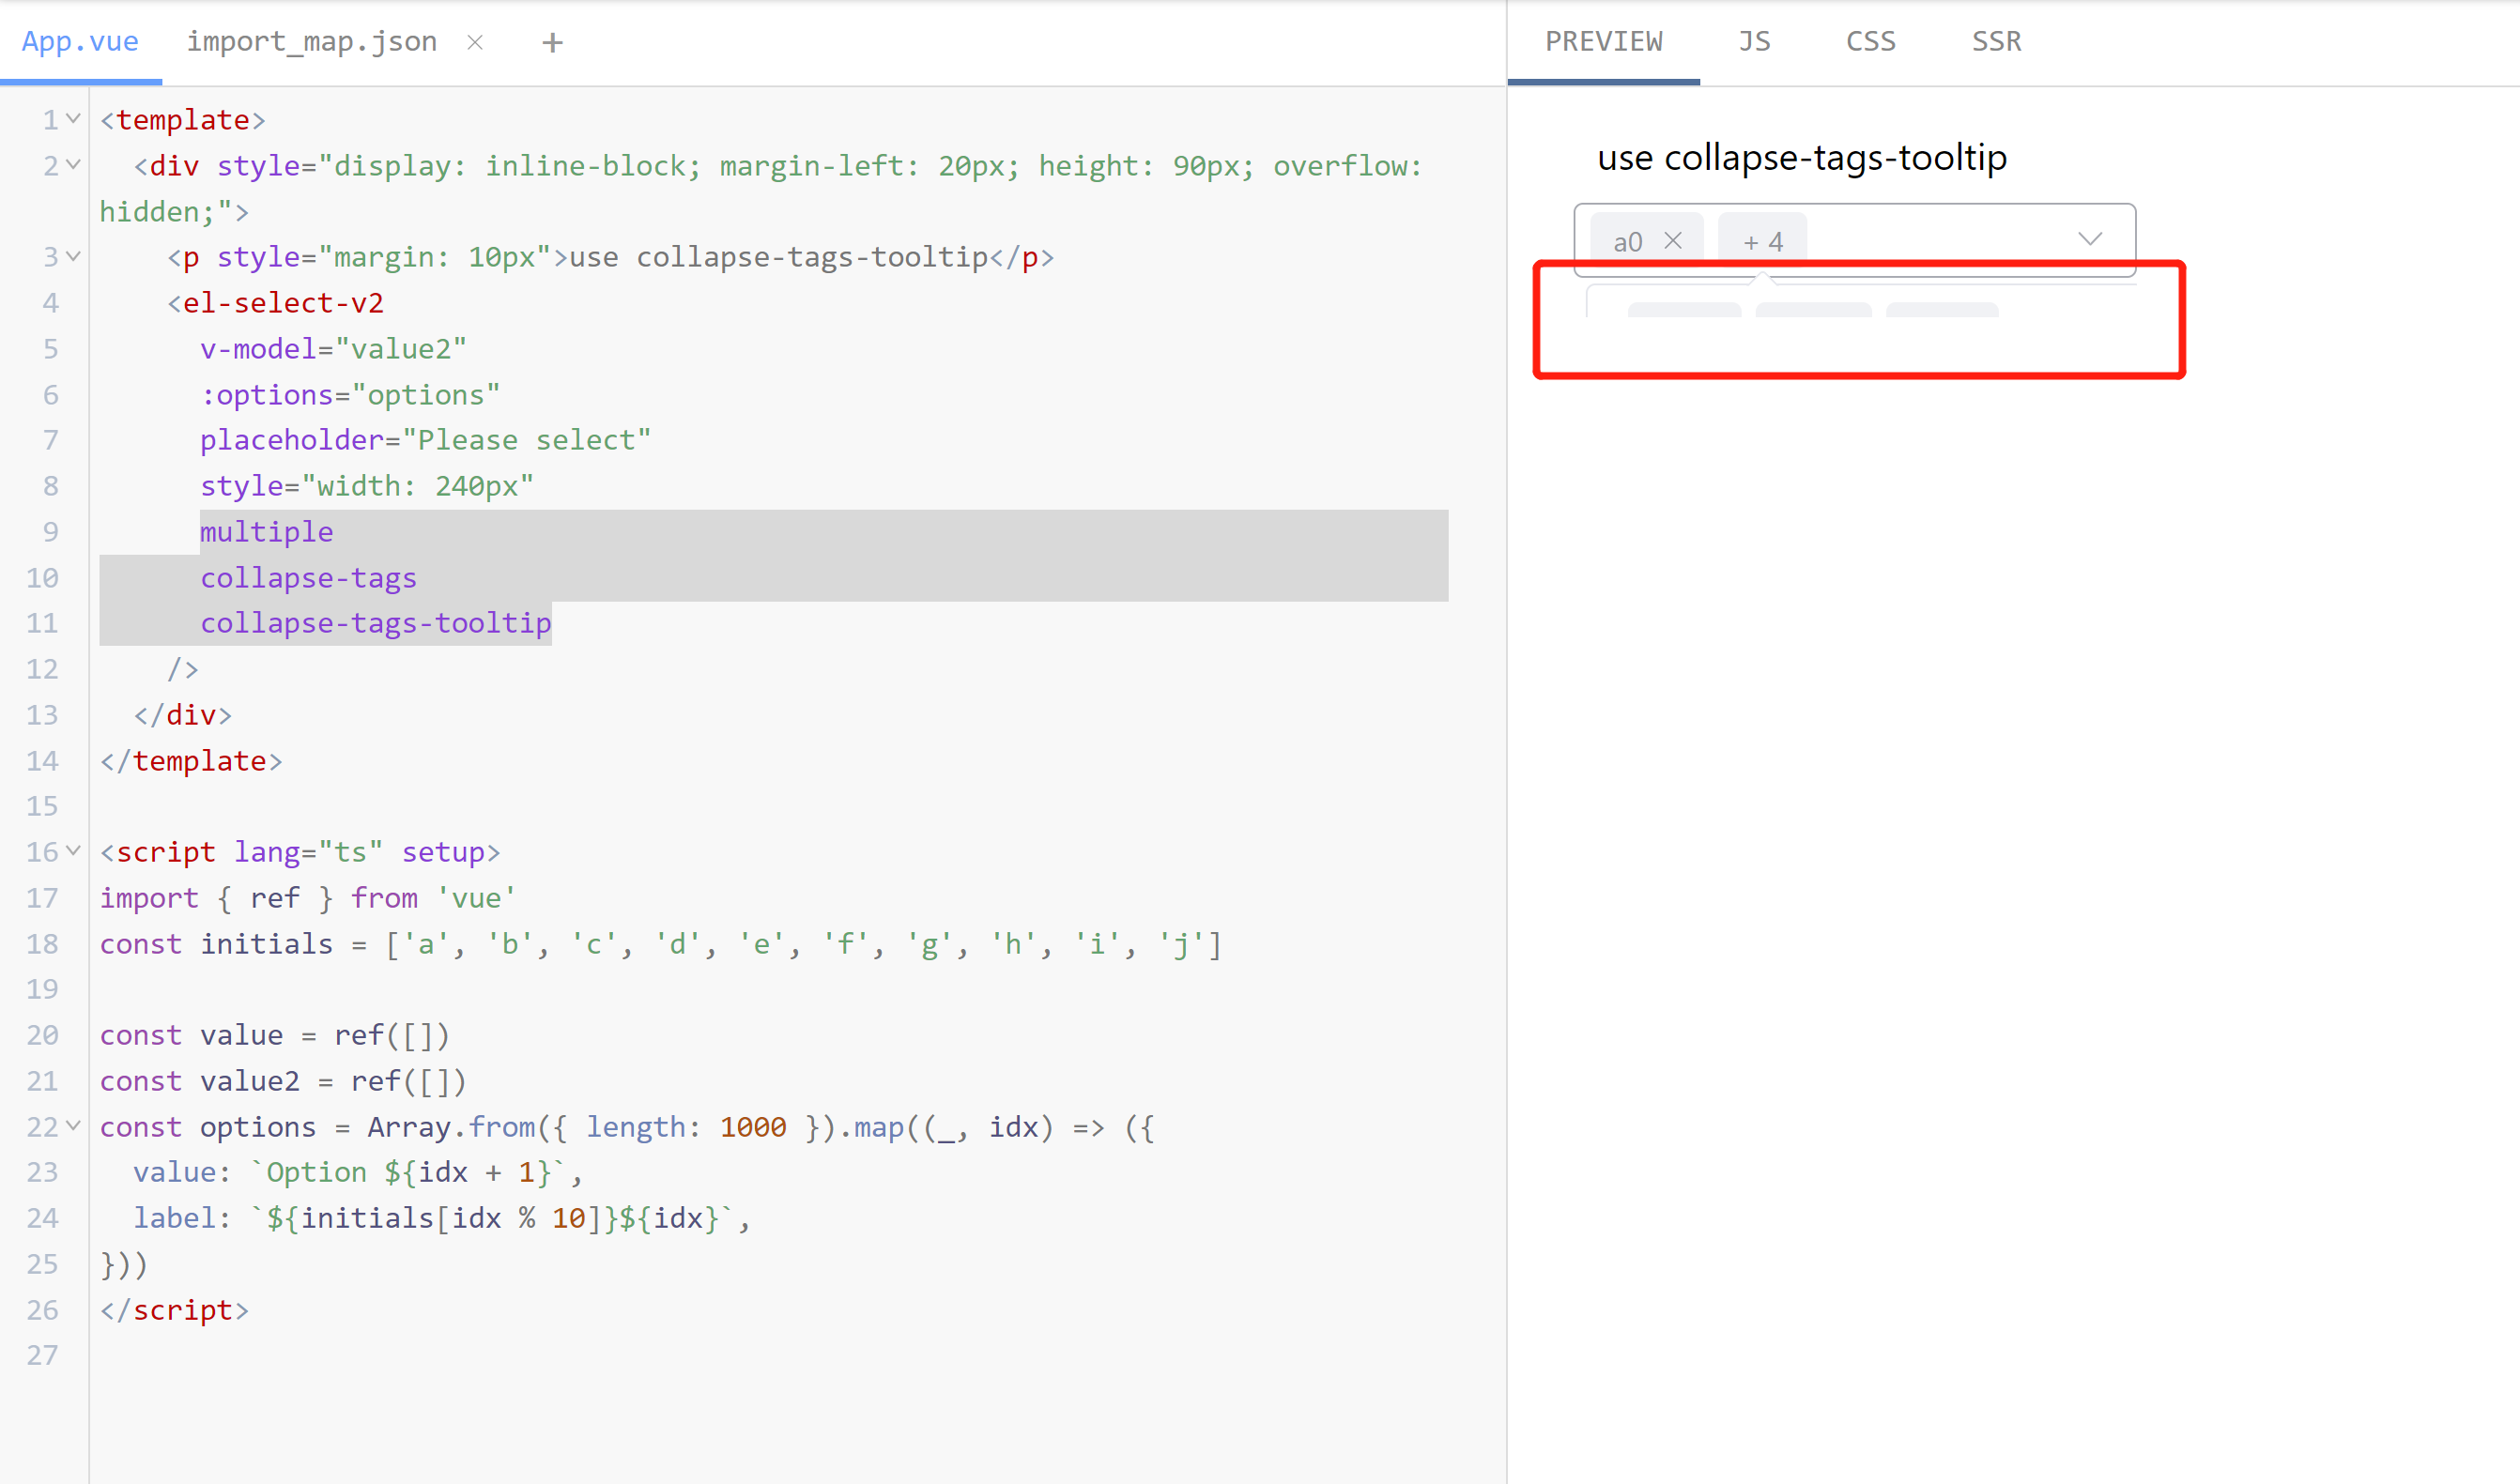Screen dimensions: 2520x1484
Task: Open the CSS output tab
Action: click(1870, 42)
